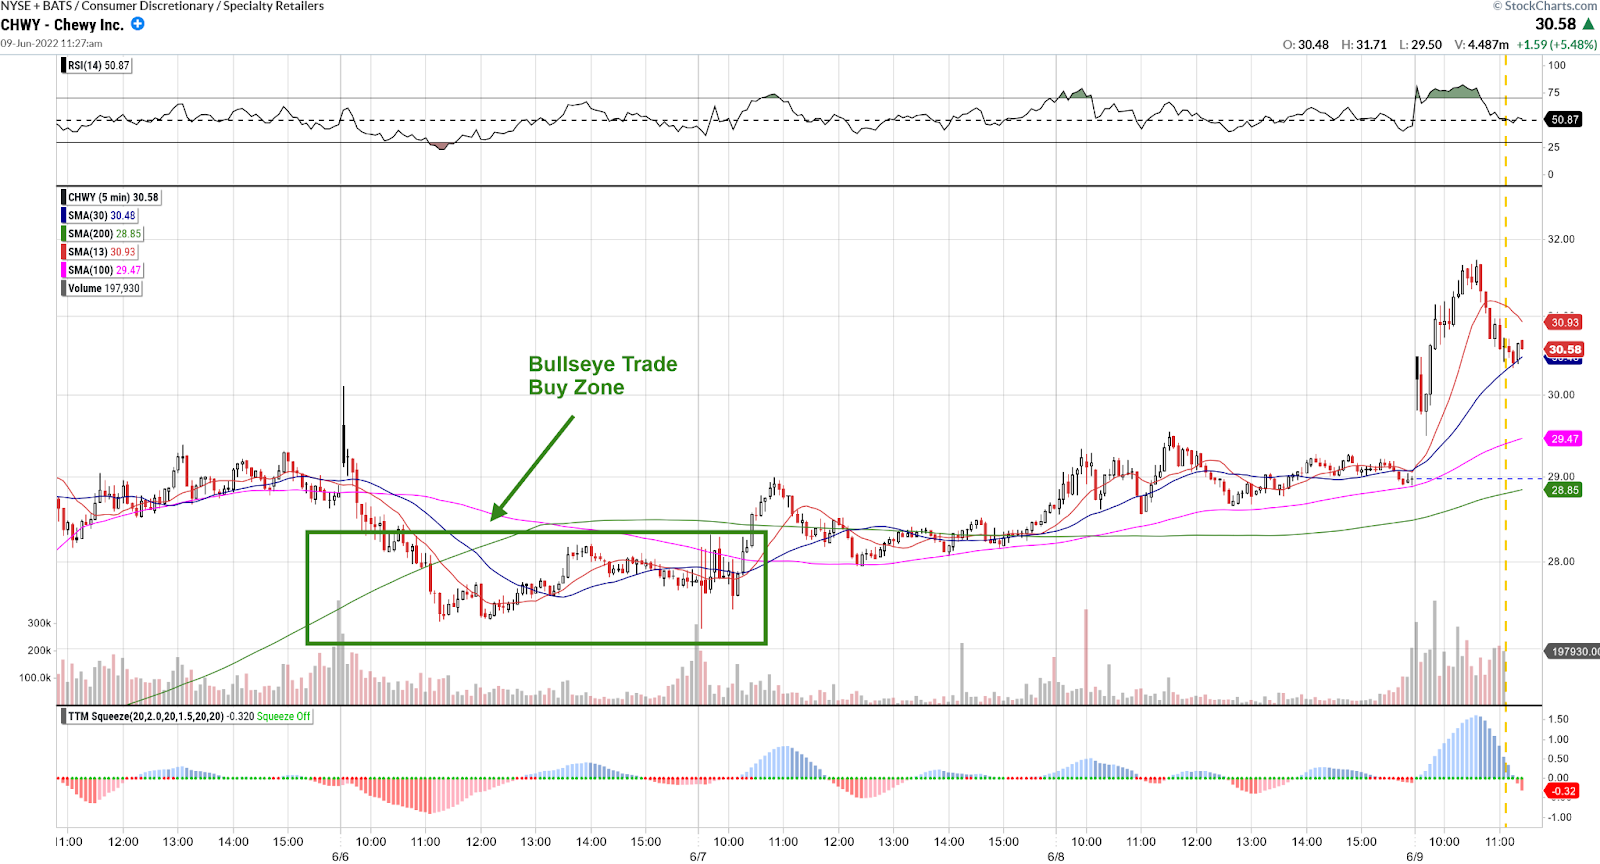Screen dimensions: 1600x864
Task: Click the H: 31.71 high price value
Action: coord(1364,45)
